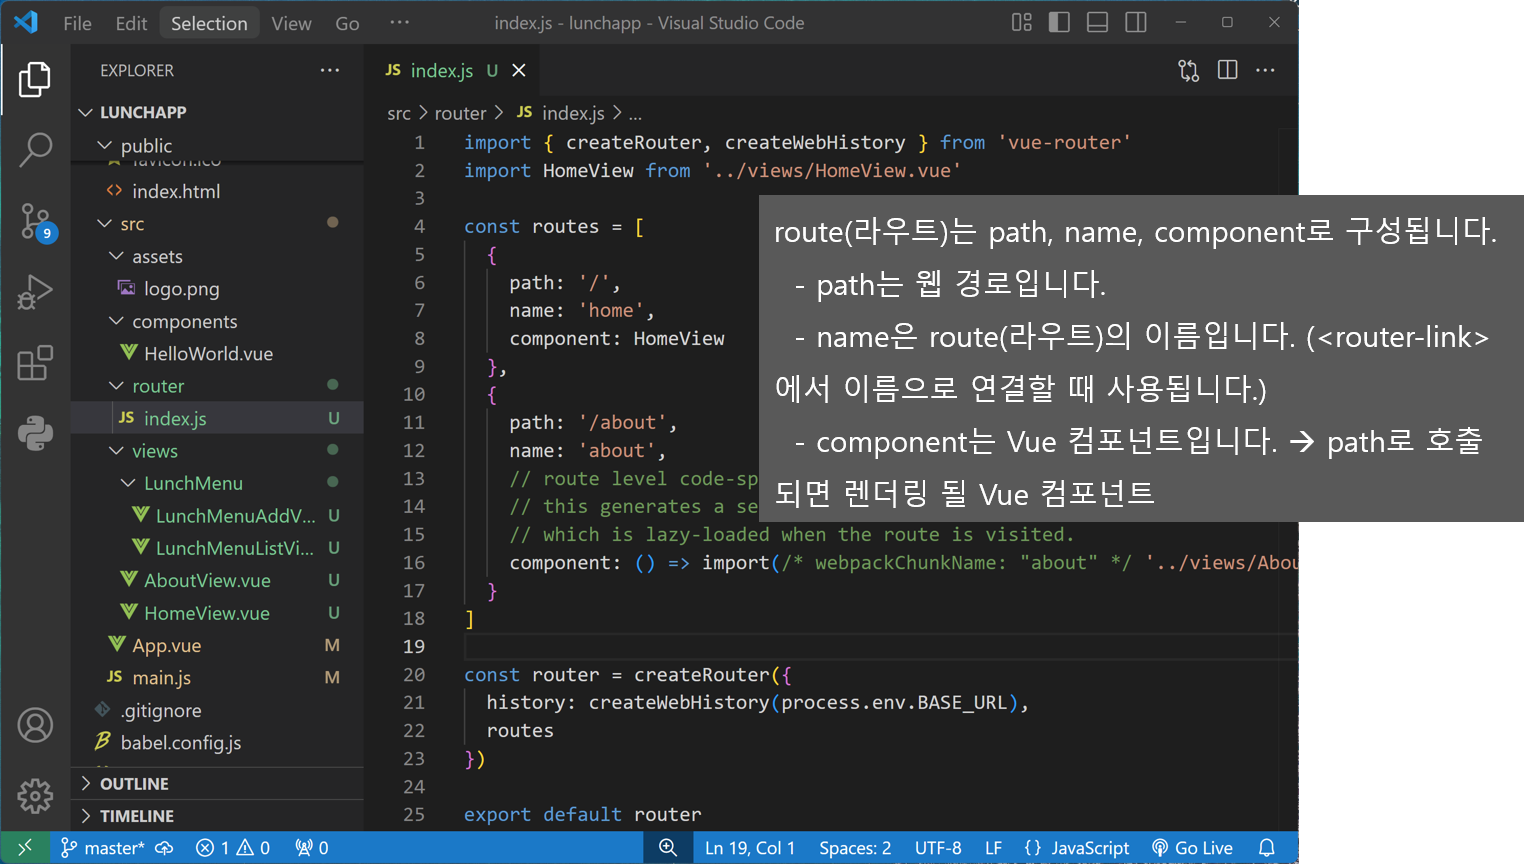The width and height of the screenshot is (1524, 864).
Task: Click the master* git branch indicator
Action: click(x=103, y=848)
